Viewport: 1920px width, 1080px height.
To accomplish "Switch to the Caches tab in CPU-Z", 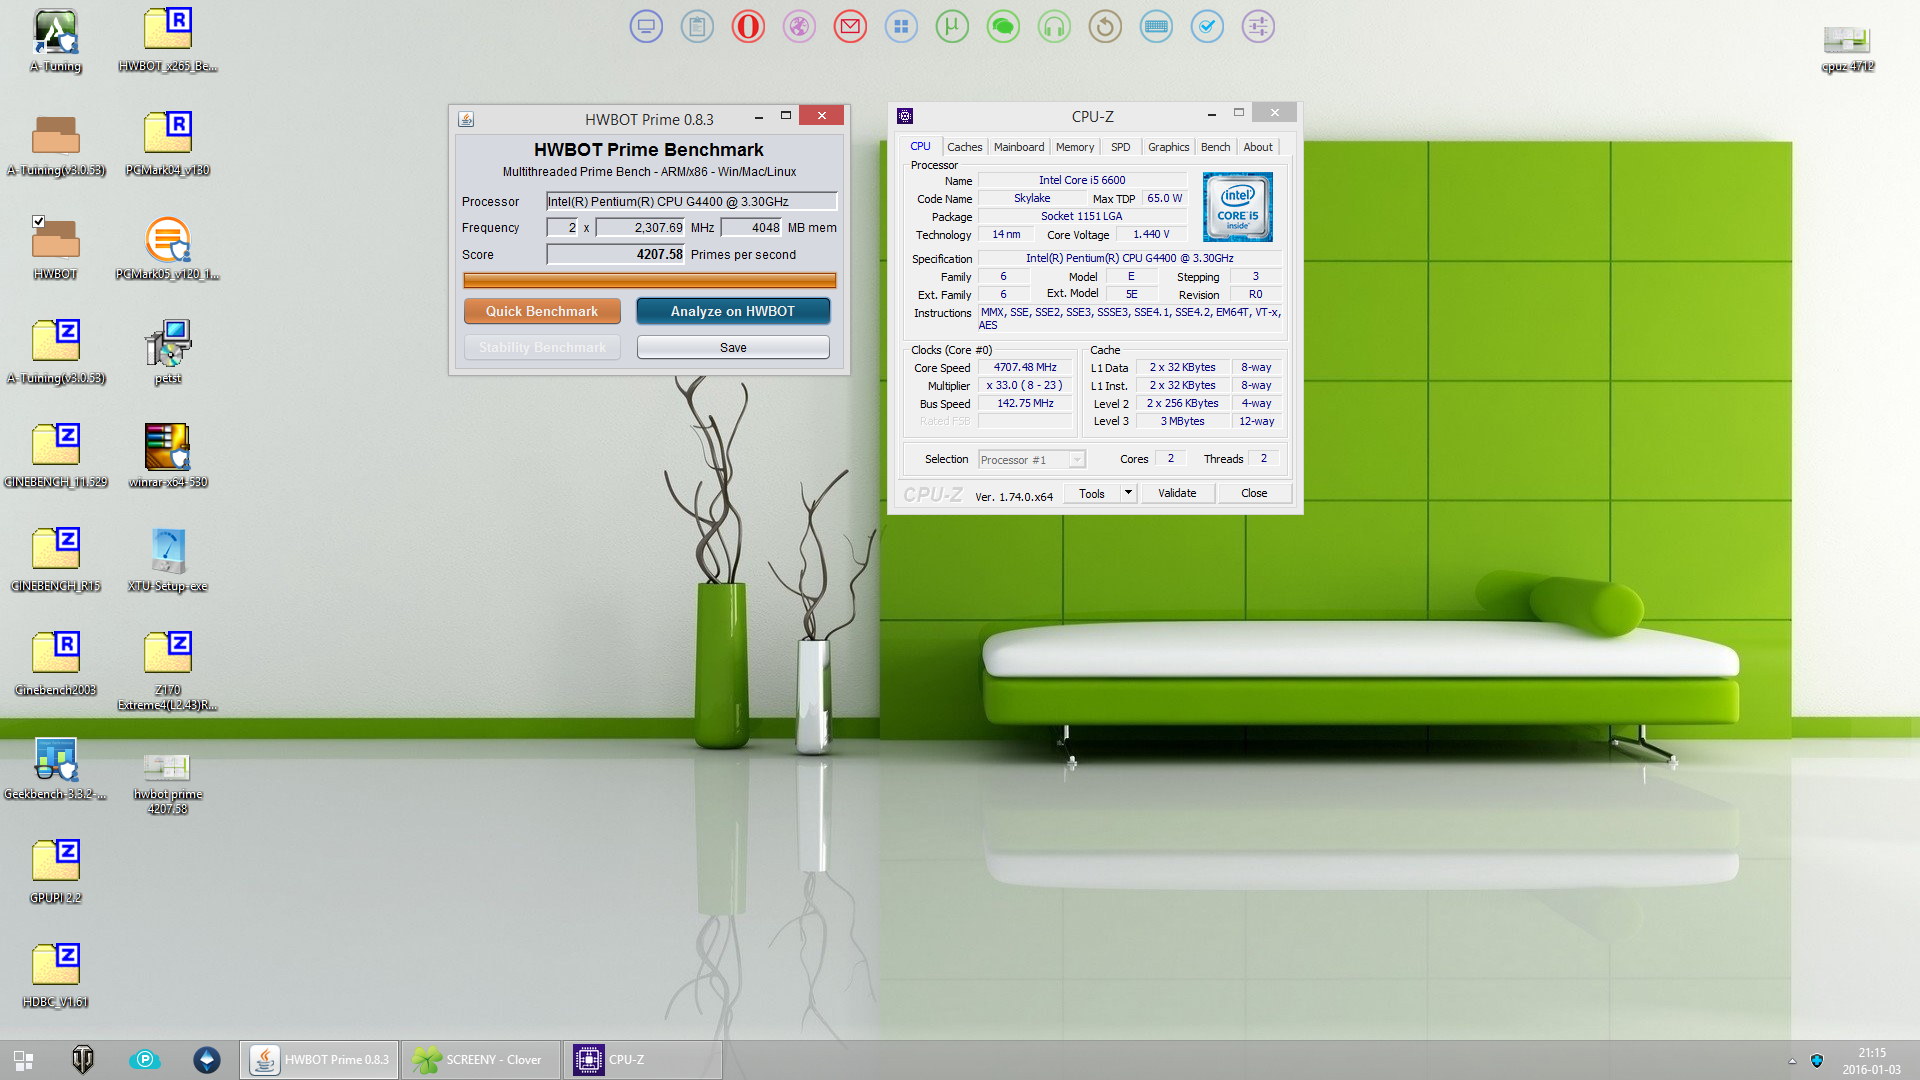I will coord(964,147).
